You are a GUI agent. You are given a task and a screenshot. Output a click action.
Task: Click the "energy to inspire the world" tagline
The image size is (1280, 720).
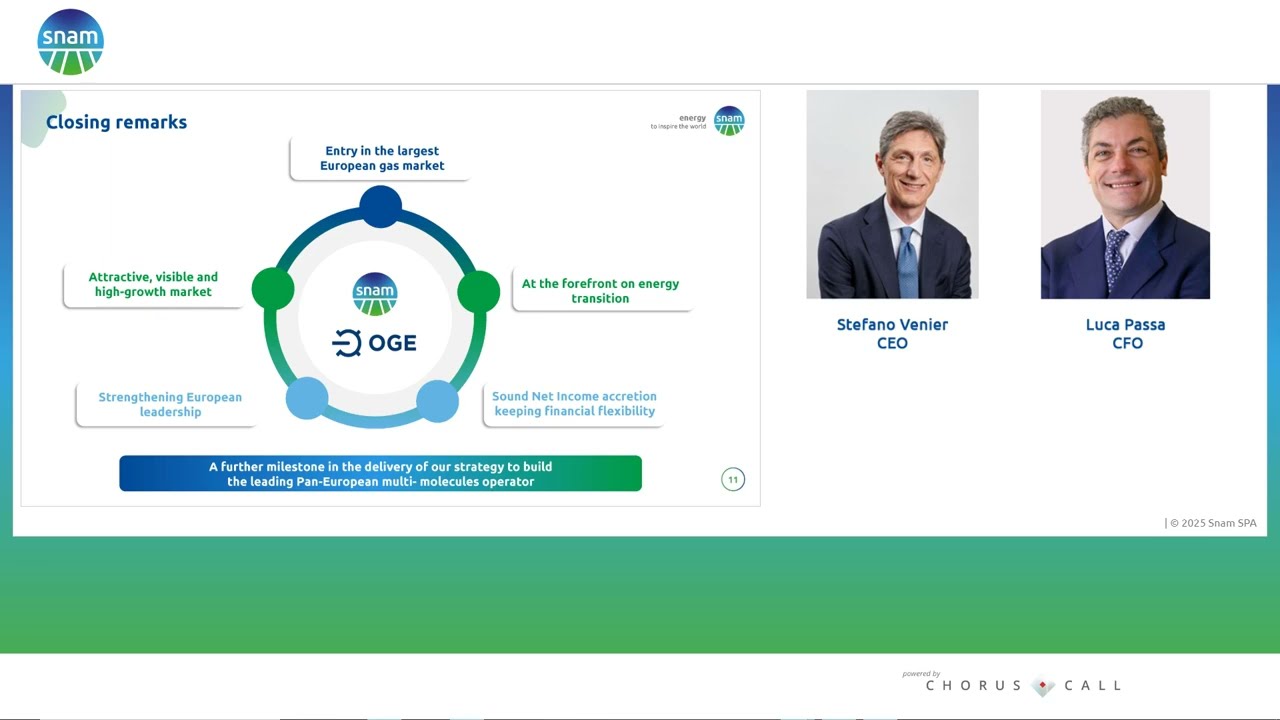[678, 122]
